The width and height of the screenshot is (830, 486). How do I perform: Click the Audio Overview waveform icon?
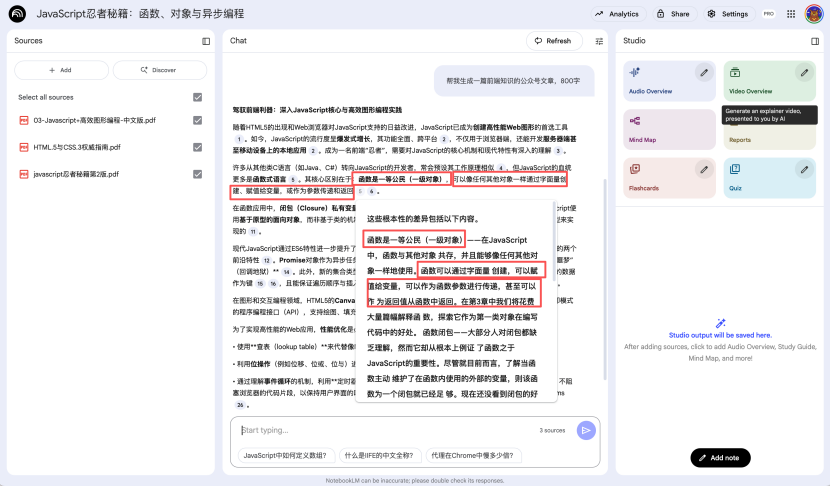635,72
